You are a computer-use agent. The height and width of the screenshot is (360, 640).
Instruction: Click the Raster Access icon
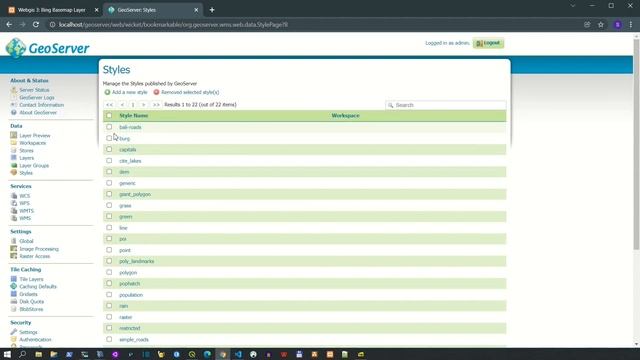click(14, 256)
